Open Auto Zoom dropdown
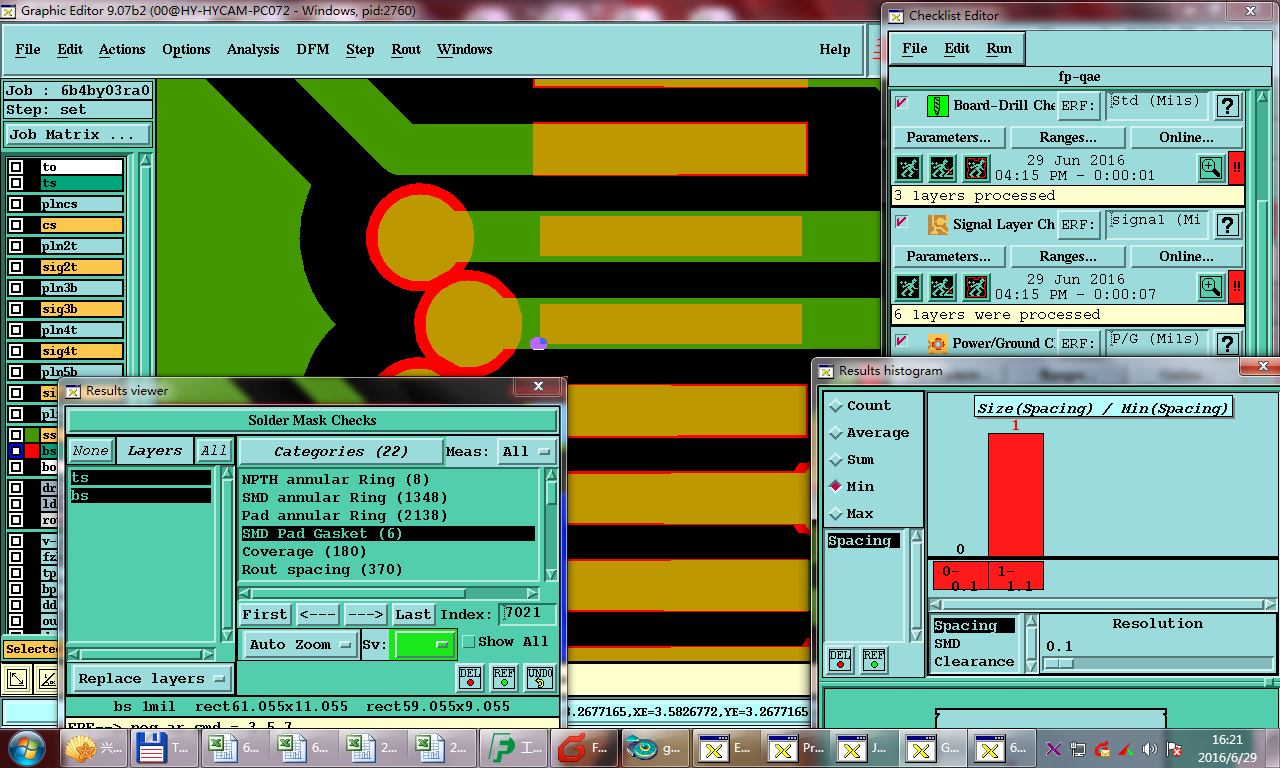The image size is (1280, 768). click(x=300, y=645)
